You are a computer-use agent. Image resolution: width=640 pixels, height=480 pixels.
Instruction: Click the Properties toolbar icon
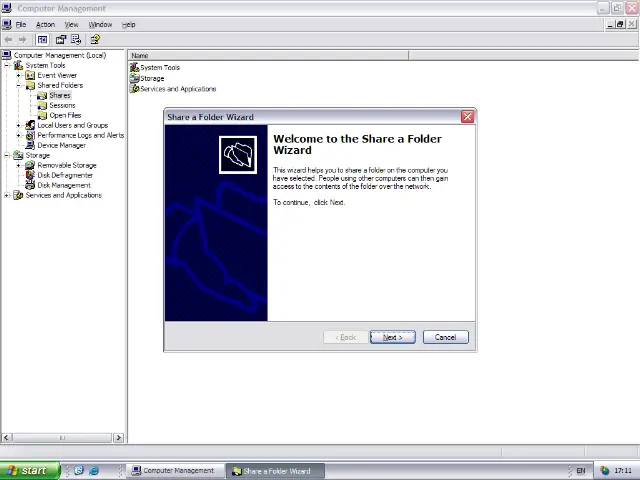(x=61, y=40)
